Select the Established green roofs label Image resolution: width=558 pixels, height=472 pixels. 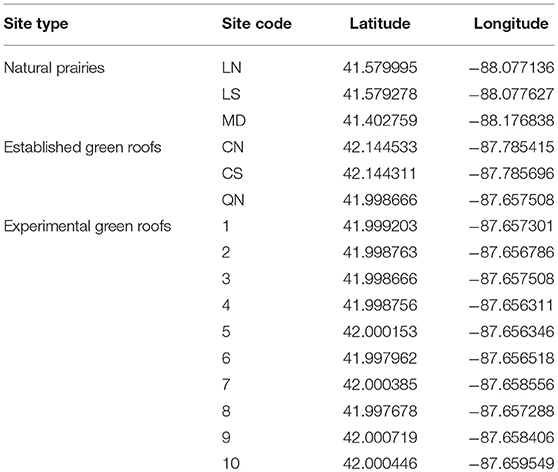point(83,147)
